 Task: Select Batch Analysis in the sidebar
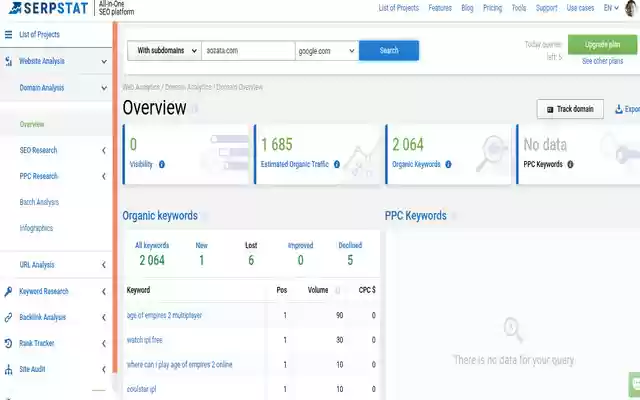pos(39,202)
